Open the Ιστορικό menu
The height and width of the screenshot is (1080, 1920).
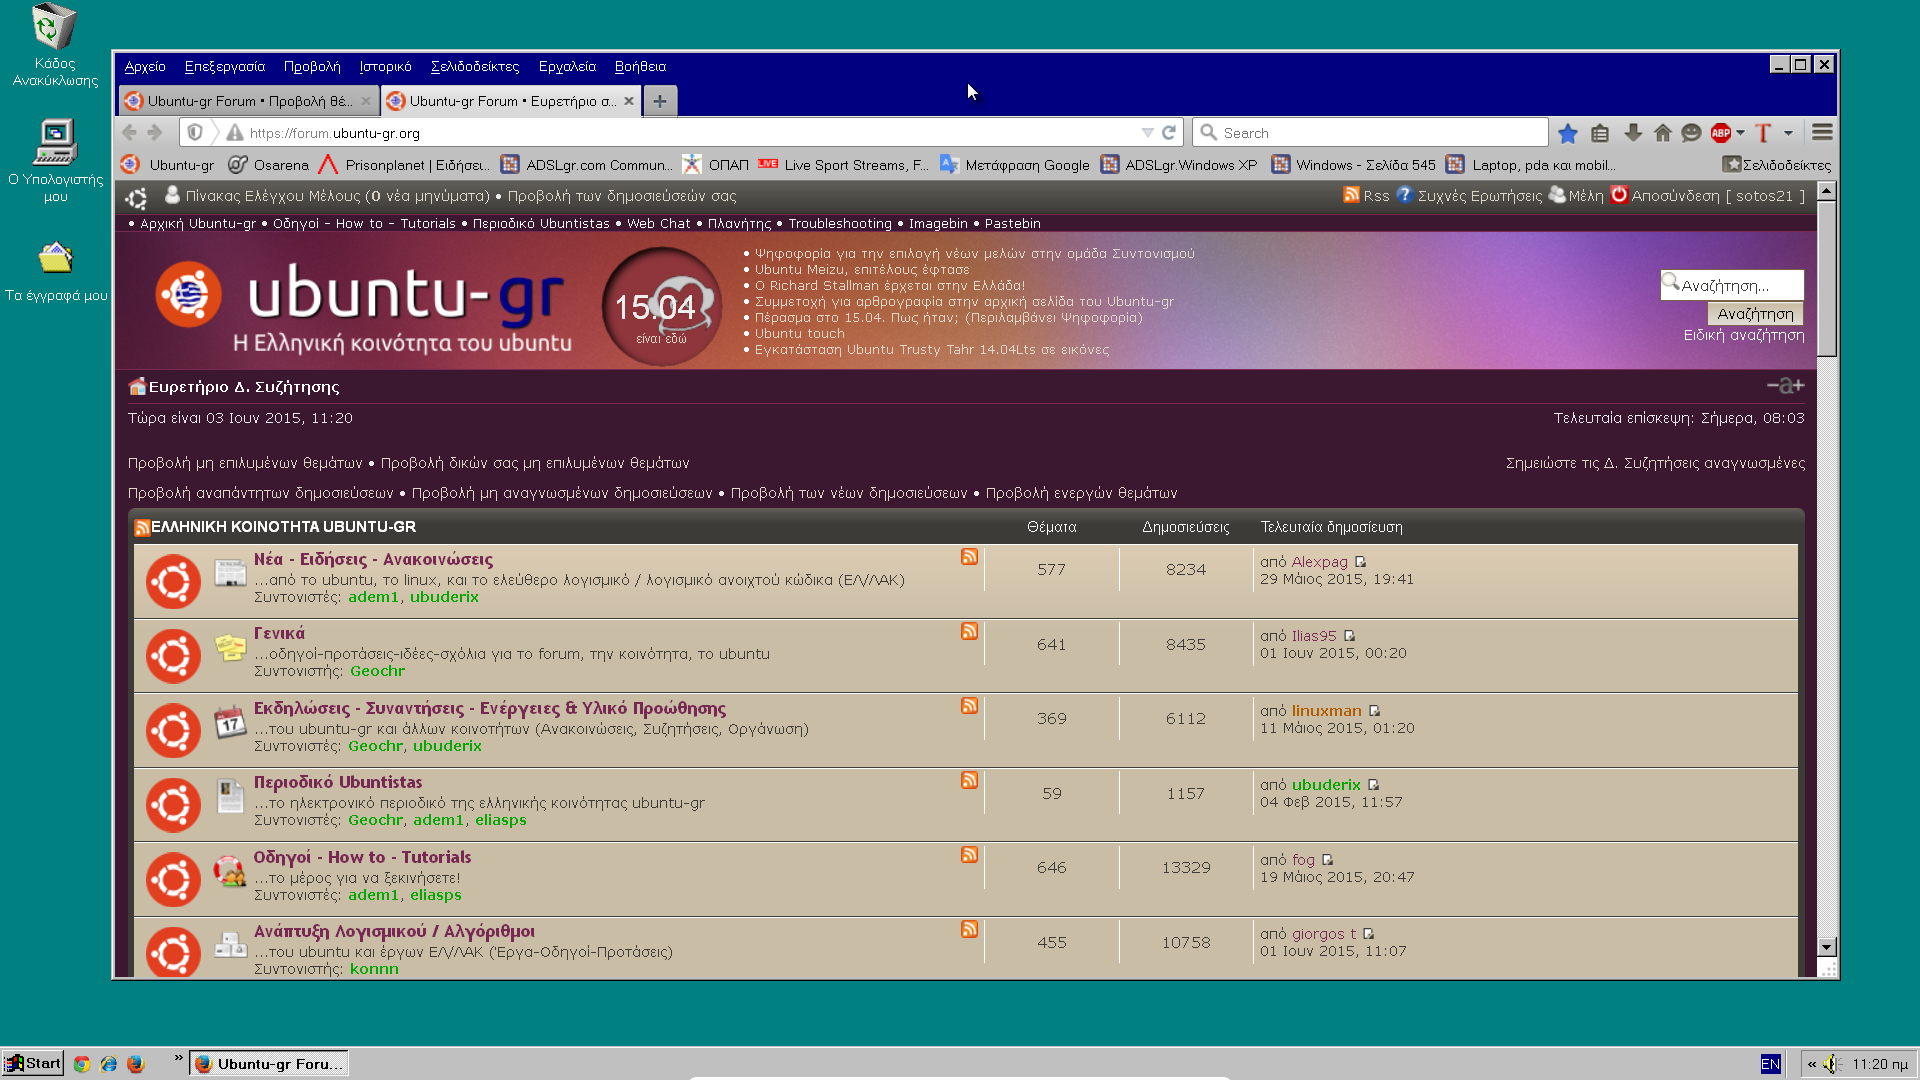[385, 66]
